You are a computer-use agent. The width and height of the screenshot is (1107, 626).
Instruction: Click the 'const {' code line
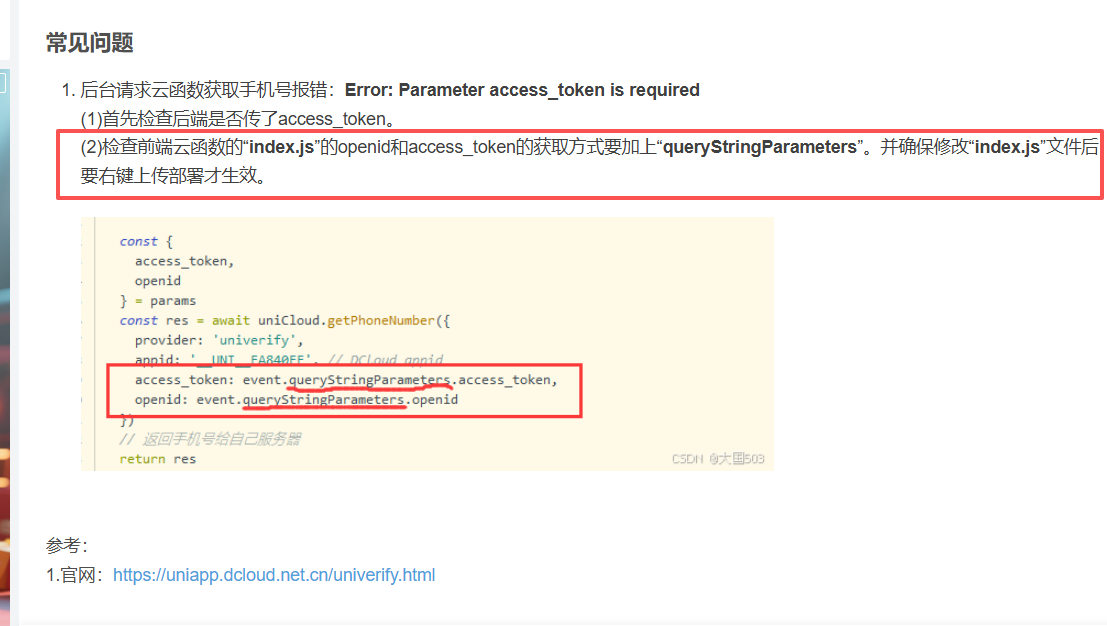(146, 241)
